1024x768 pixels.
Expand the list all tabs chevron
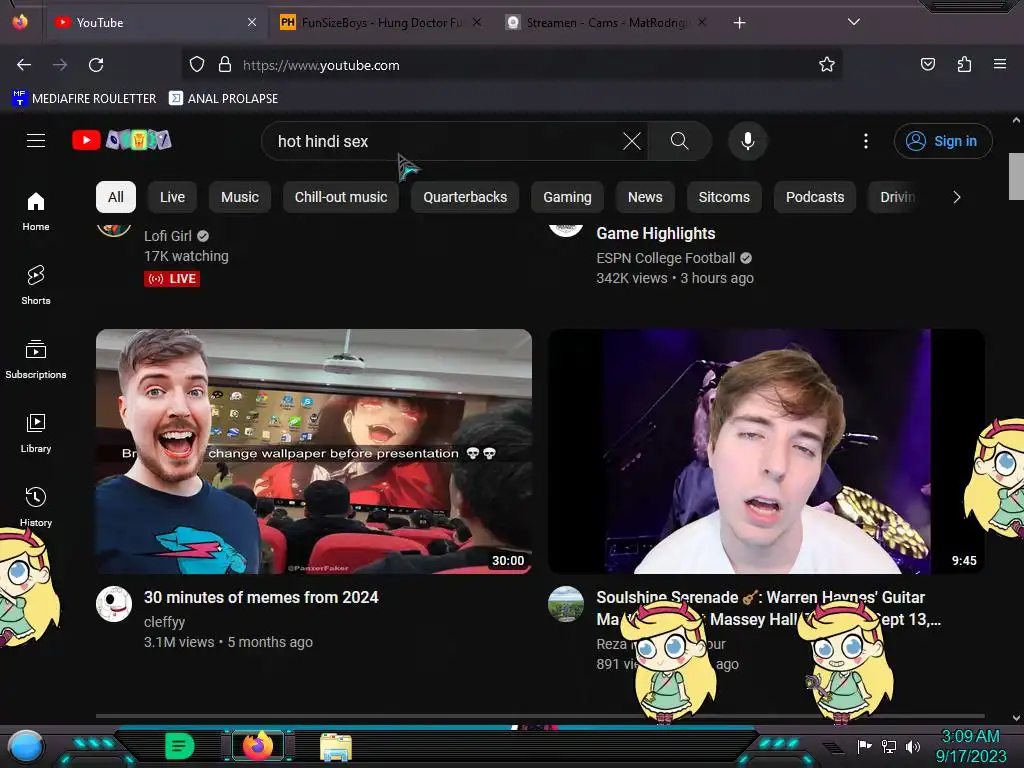tap(854, 22)
